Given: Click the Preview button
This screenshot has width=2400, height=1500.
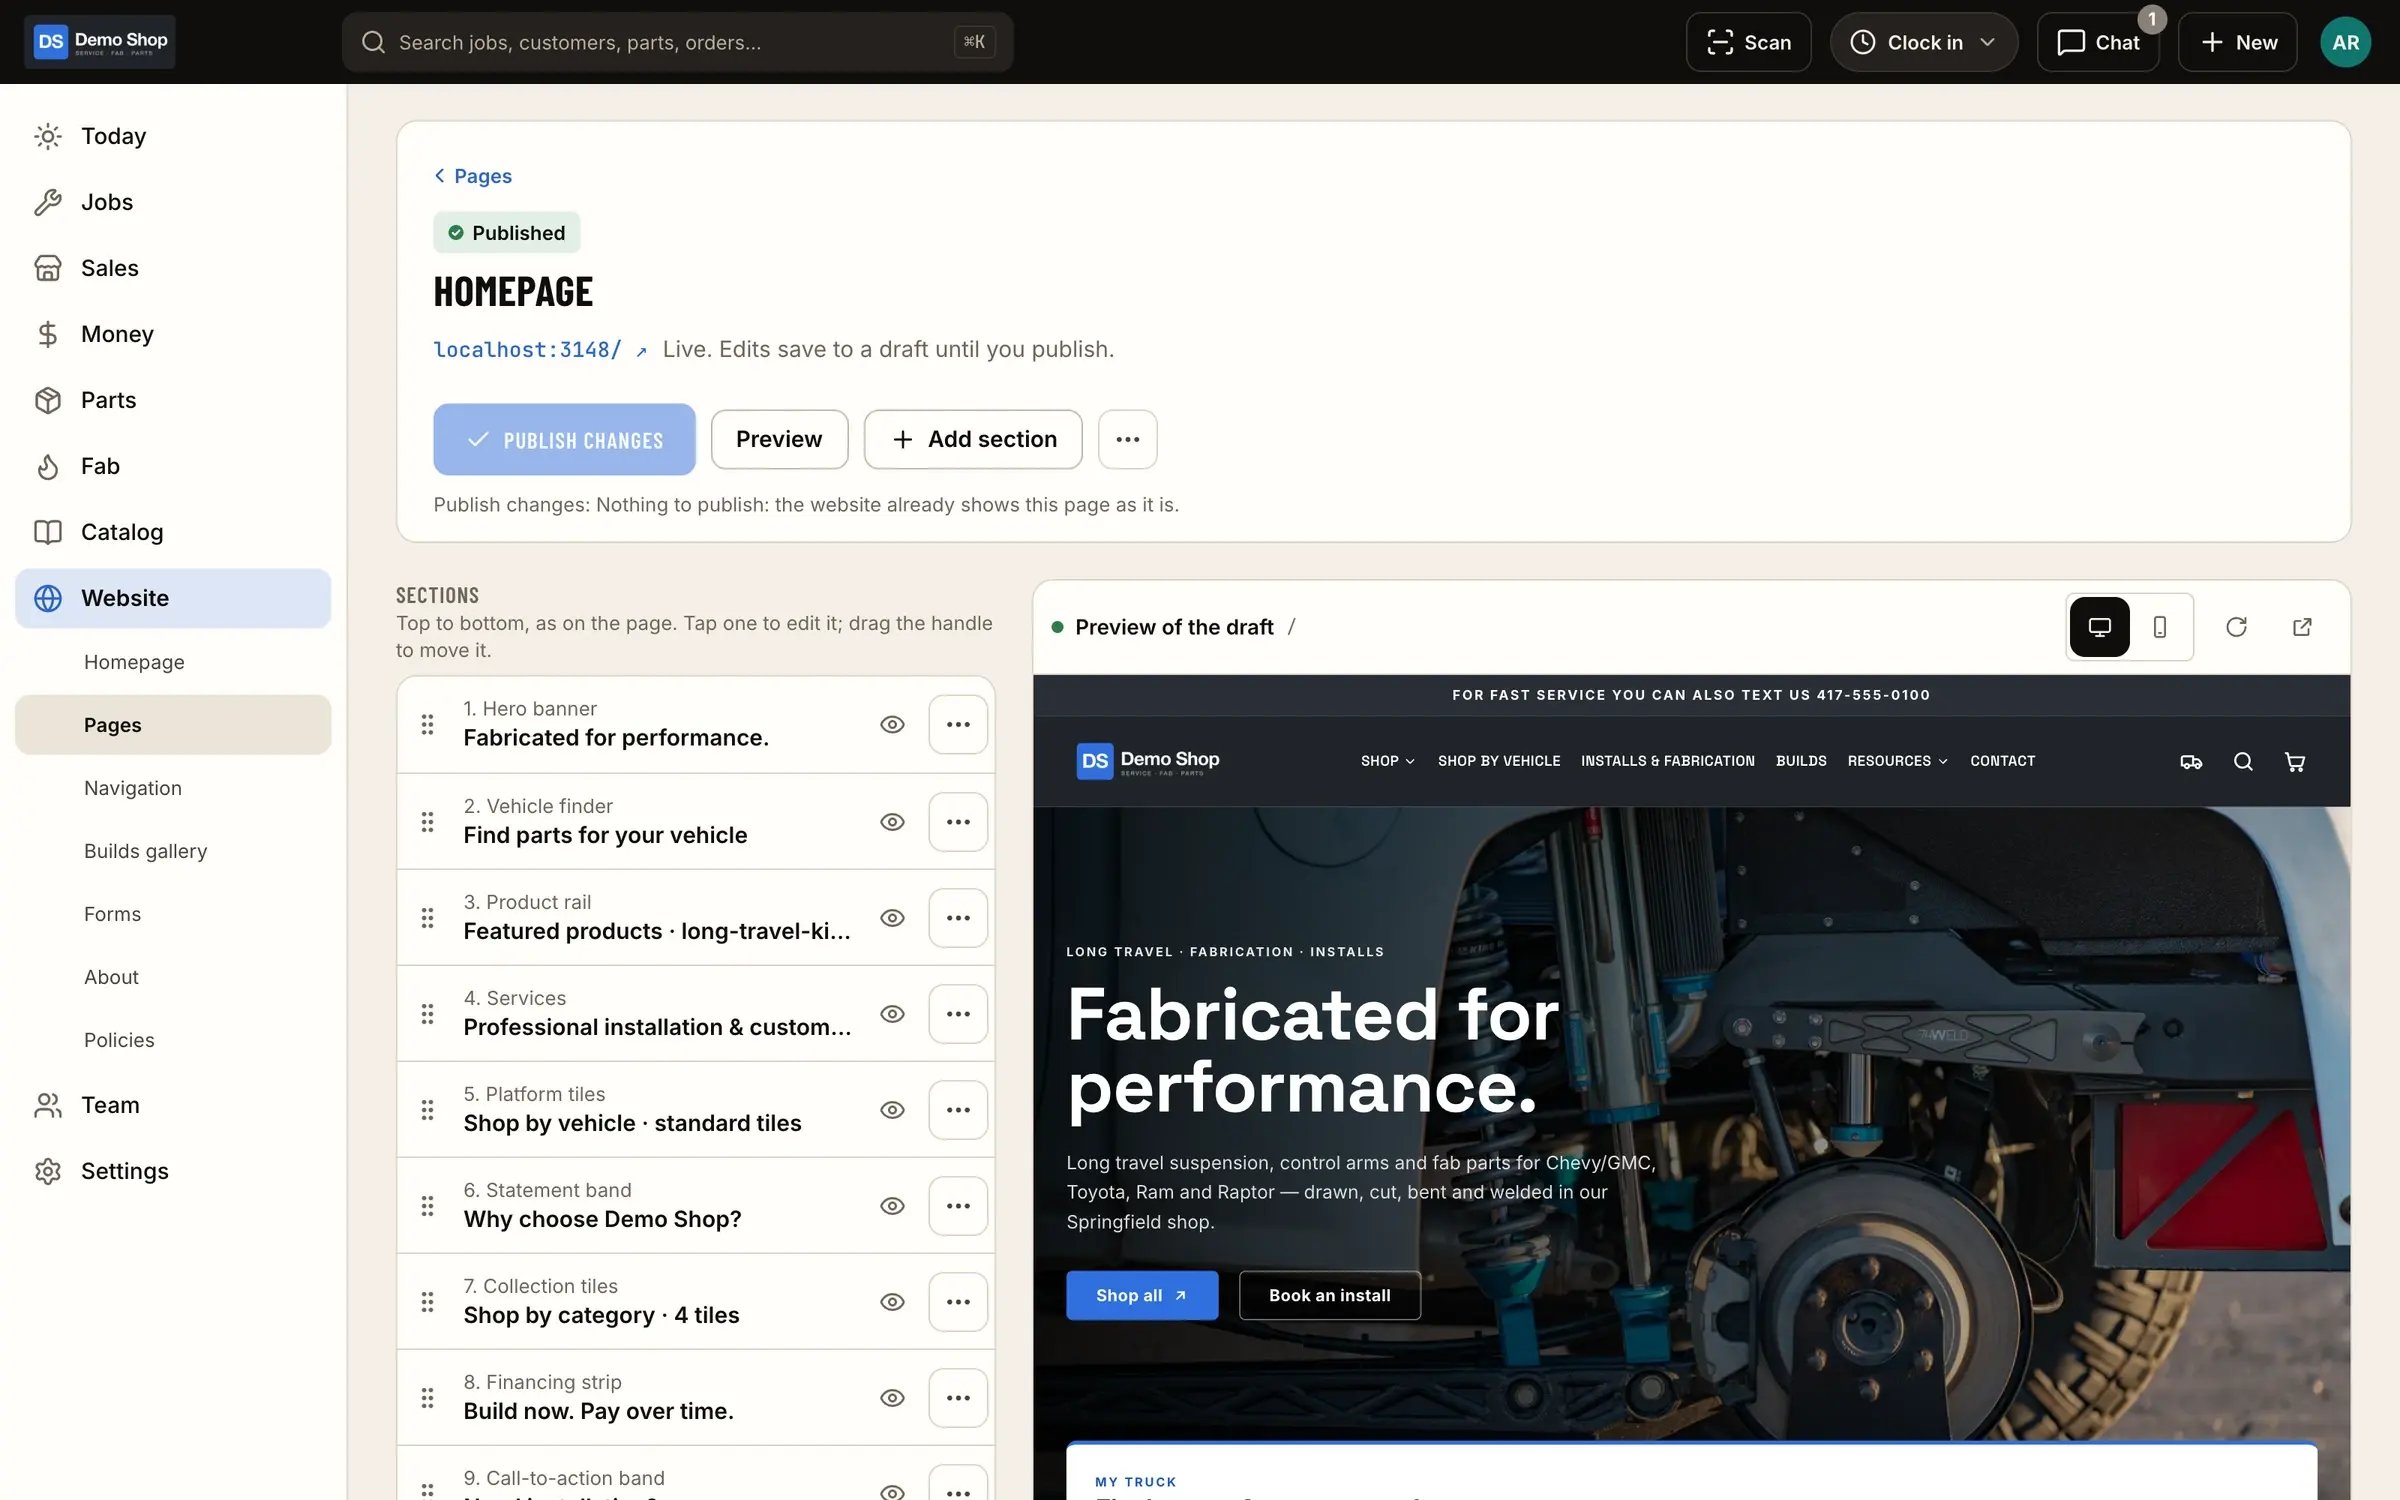Looking at the screenshot, I should click(x=779, y=439).
